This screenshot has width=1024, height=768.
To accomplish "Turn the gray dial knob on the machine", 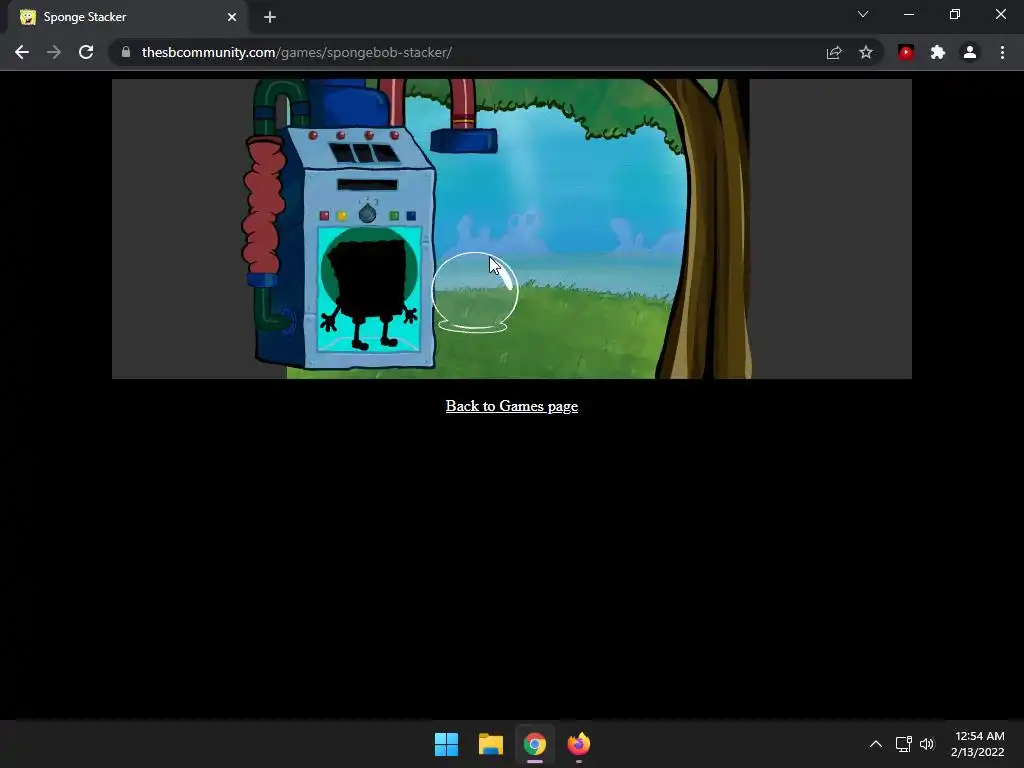I will coord(368,213).
